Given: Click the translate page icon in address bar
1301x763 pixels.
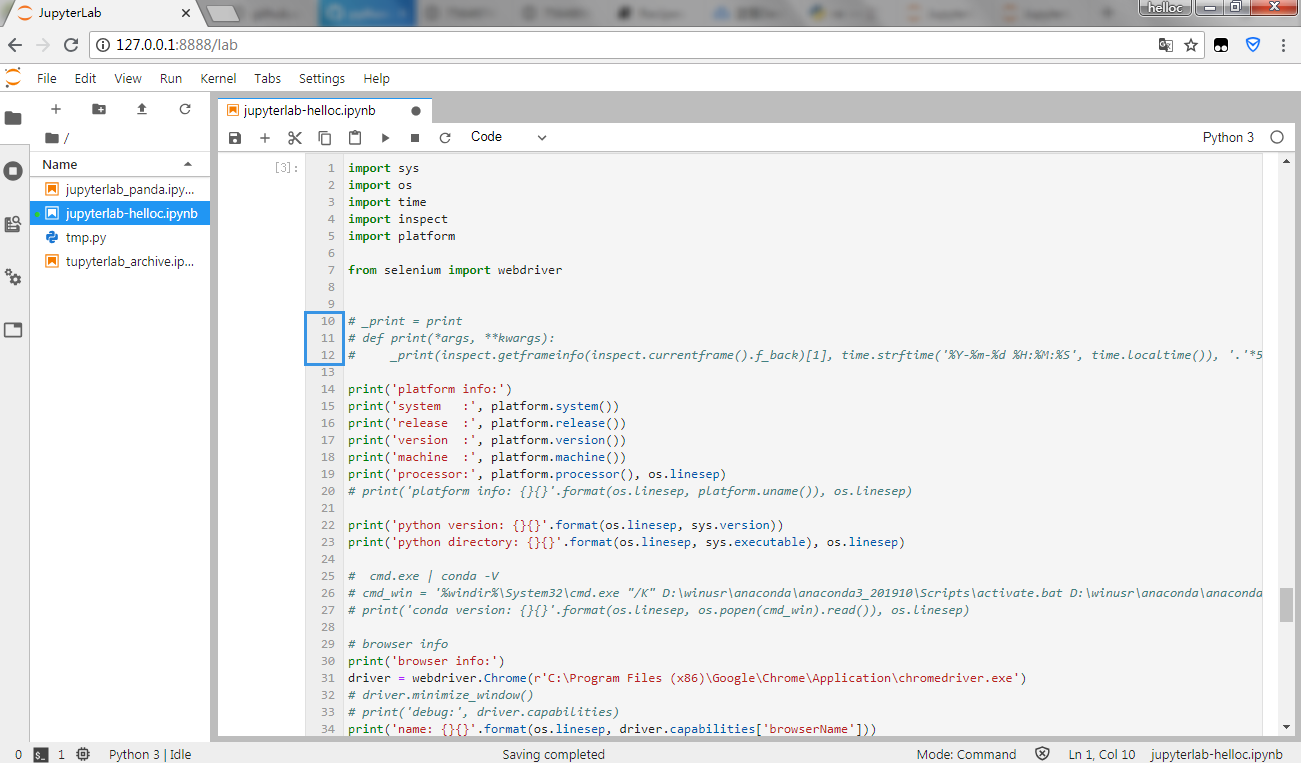Looking at the screenshot, I should coord(1165,45).
